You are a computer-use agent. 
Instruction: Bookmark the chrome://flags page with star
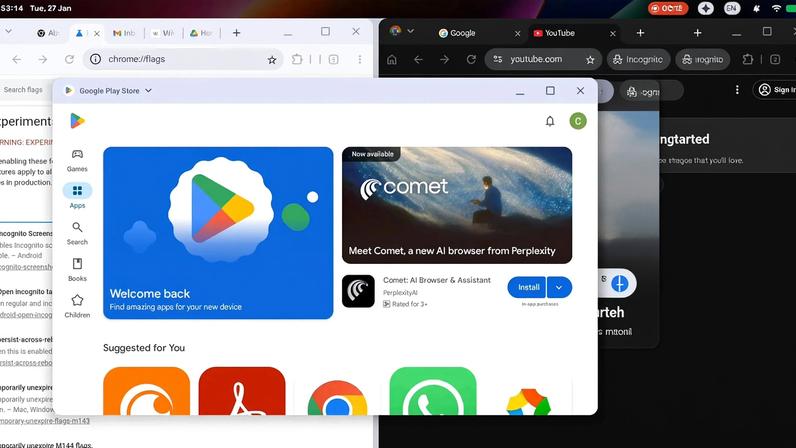click(x=272, y=60)
